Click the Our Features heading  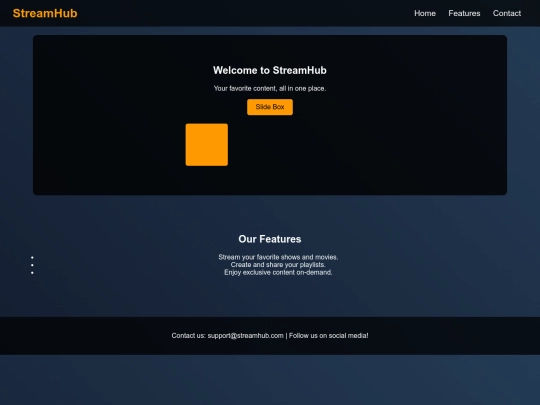point(270,239)
